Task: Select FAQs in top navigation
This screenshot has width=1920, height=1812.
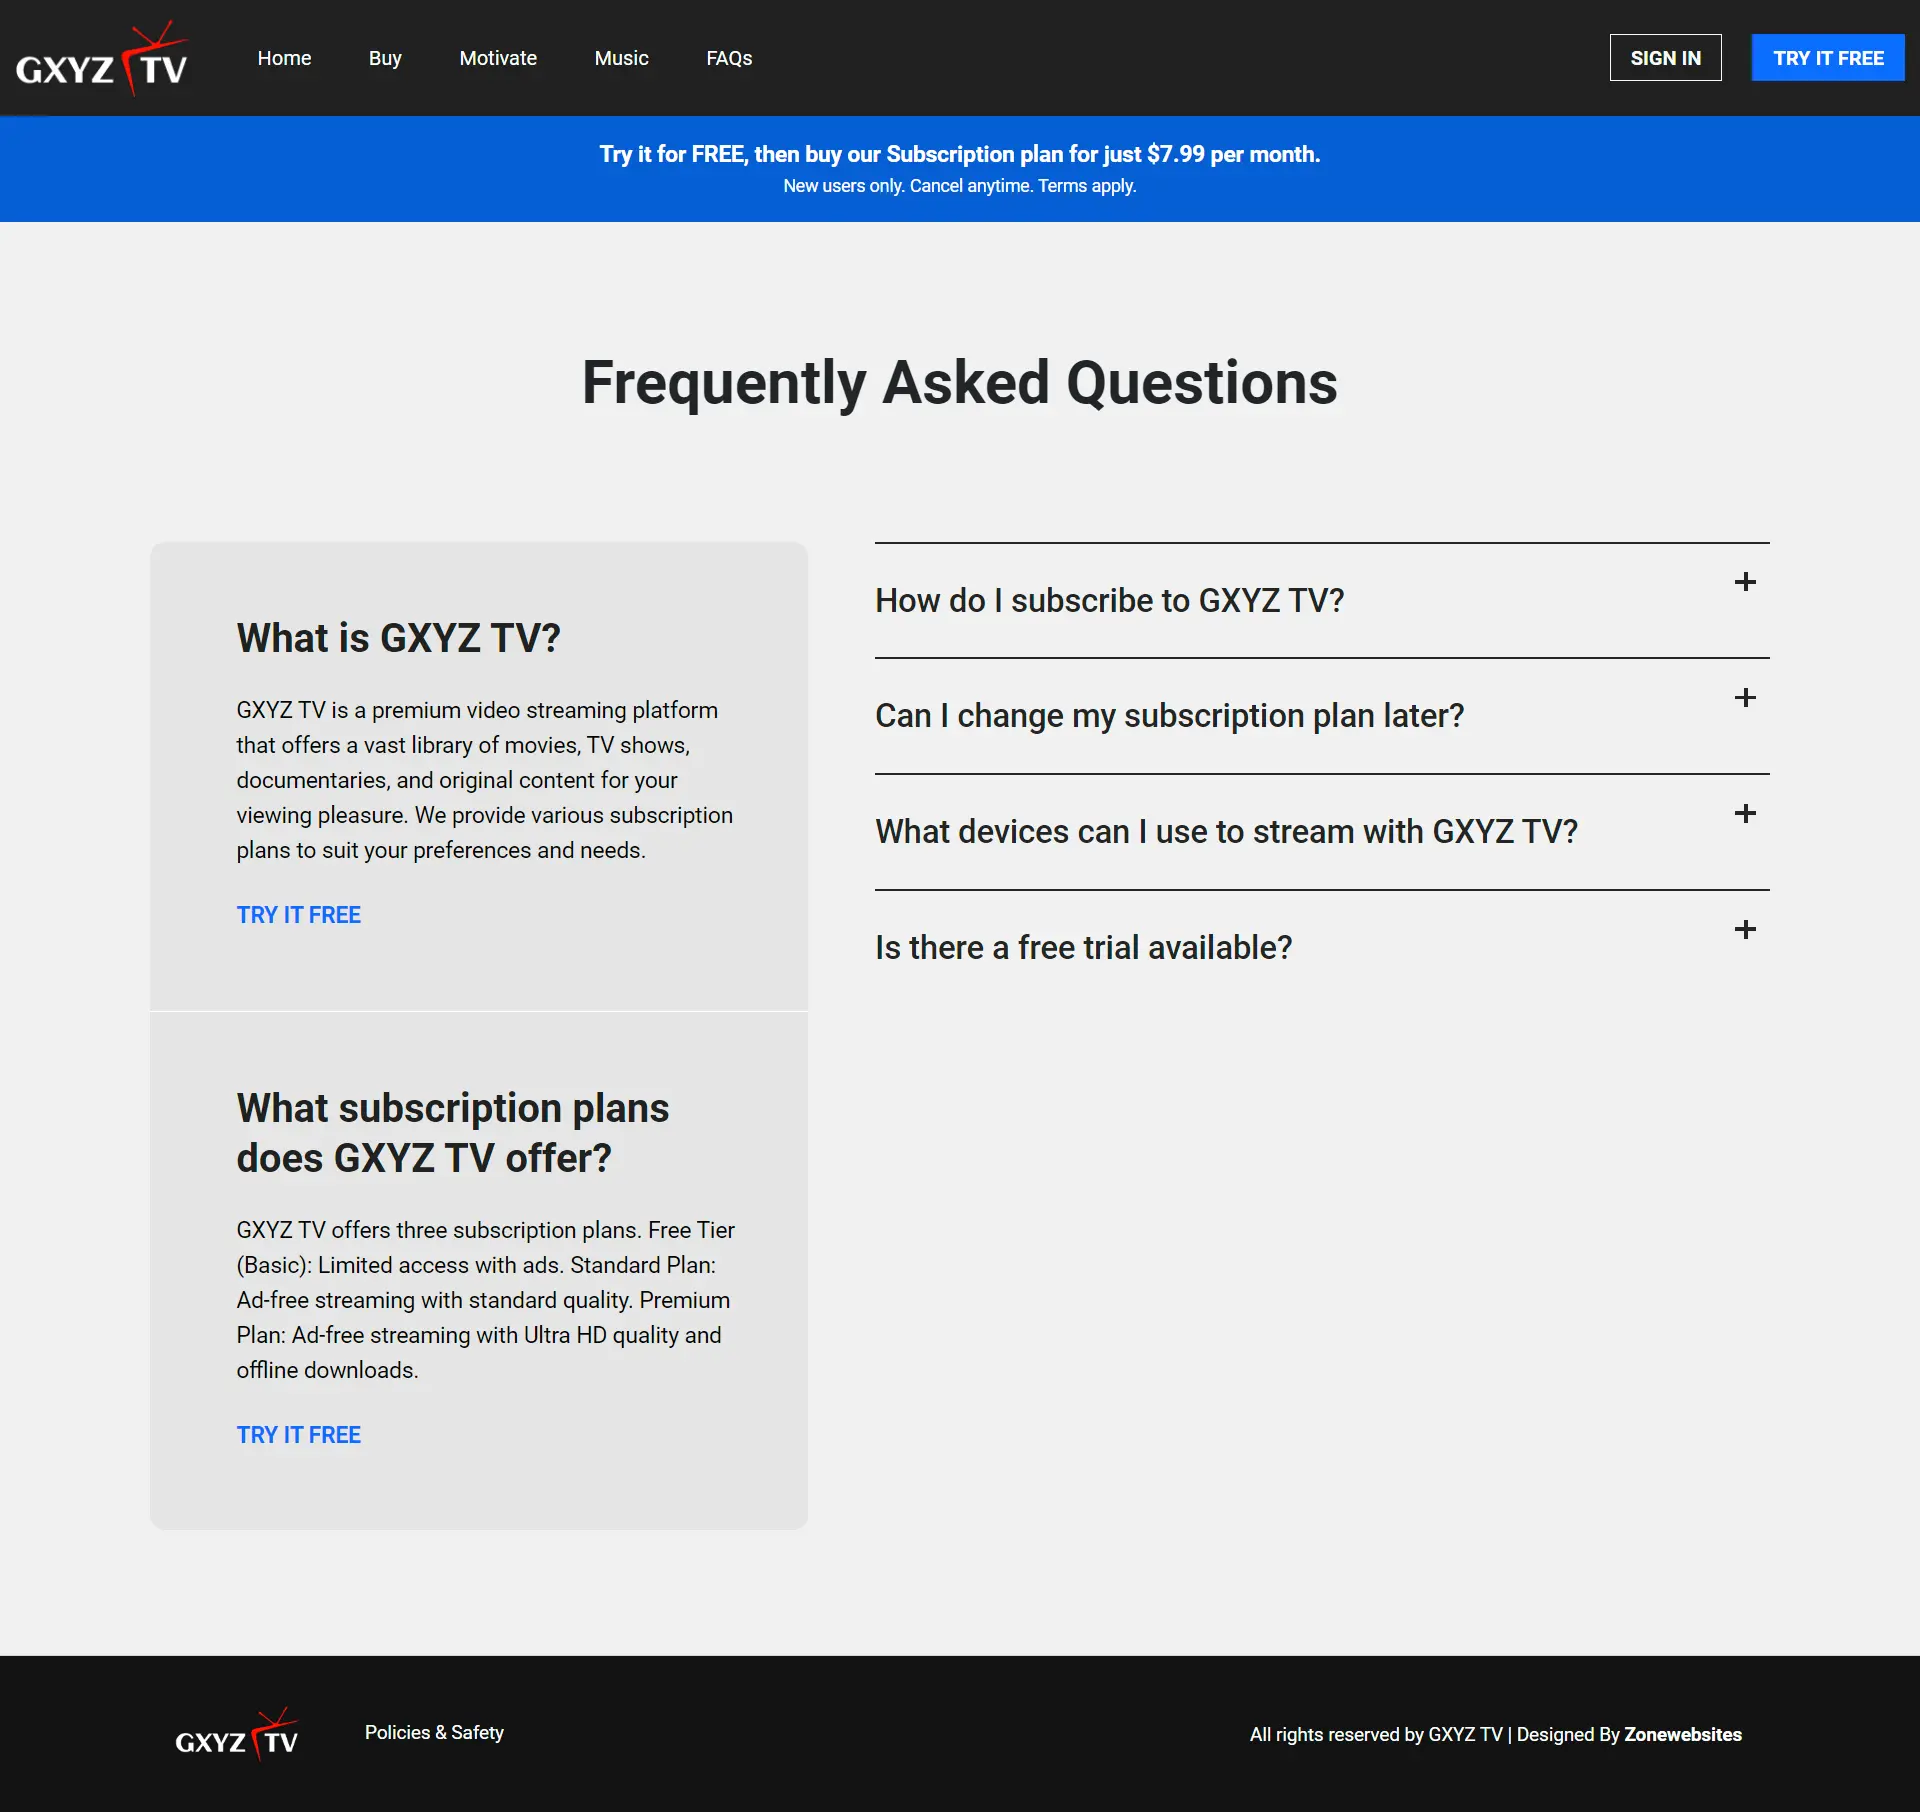Action: tap(729, 58)
